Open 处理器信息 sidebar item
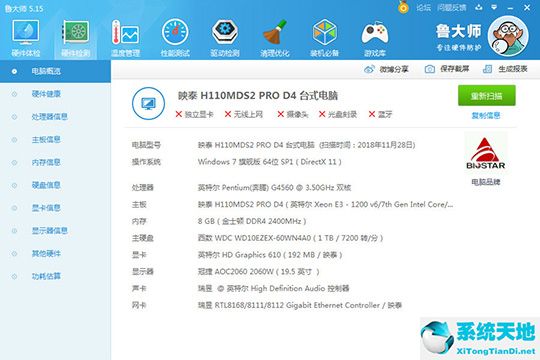The width and height of the screenshot is (540, 360). click(50, 117)
